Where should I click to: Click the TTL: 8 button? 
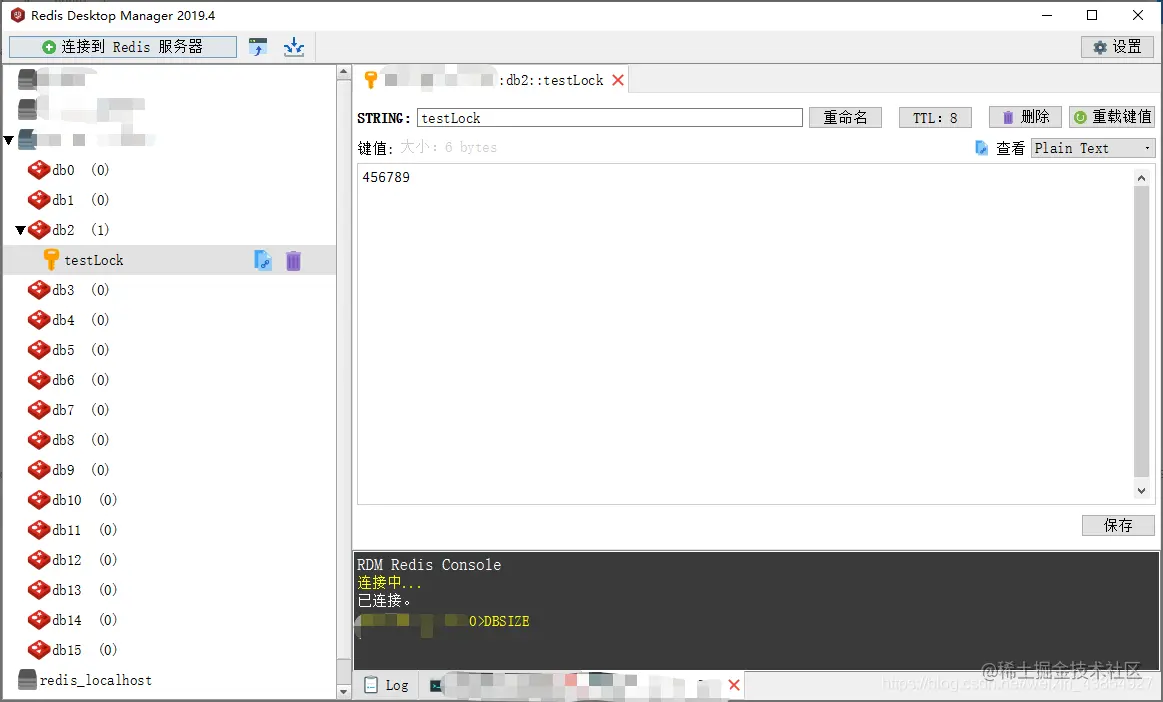coord(935,117)
